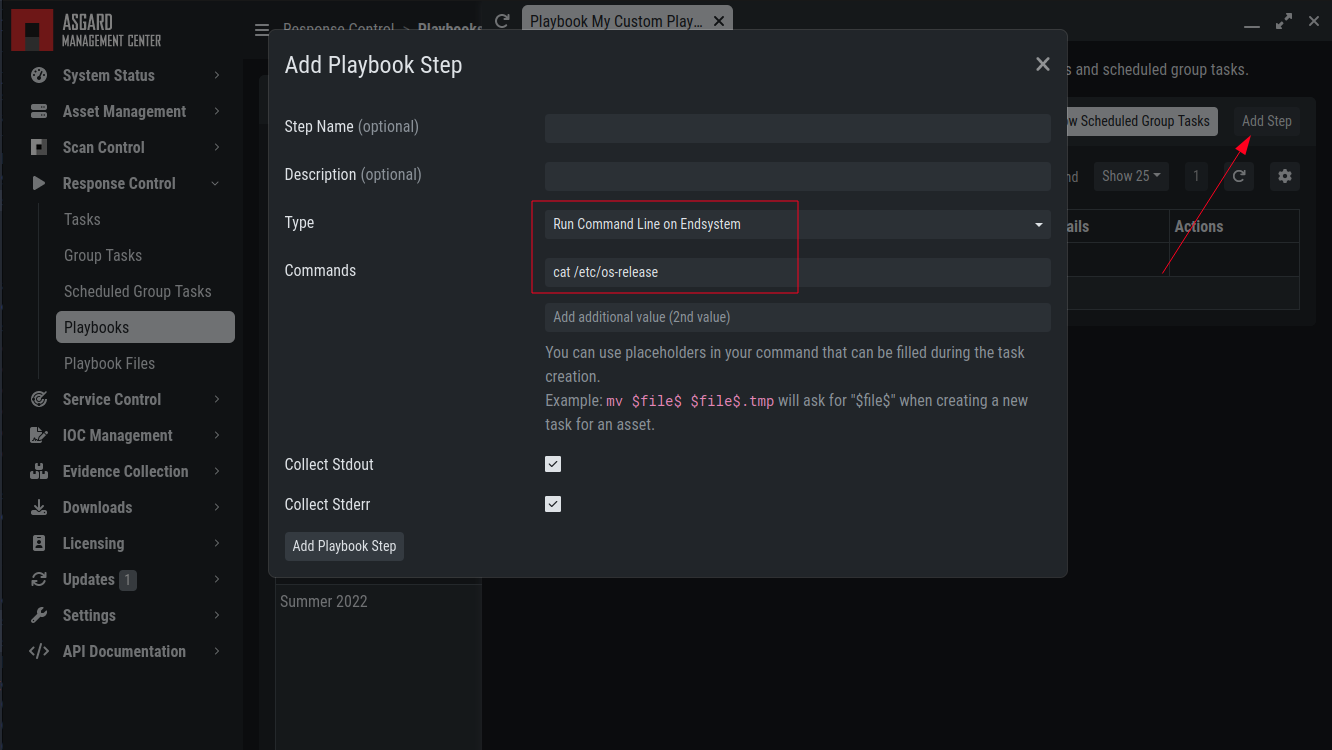Image resolution: width=1332 pixels, height=750 pixels.
Task: Close the Add Playbook Step dialog
Action: pyautogui.click(x=1043, y=64)
